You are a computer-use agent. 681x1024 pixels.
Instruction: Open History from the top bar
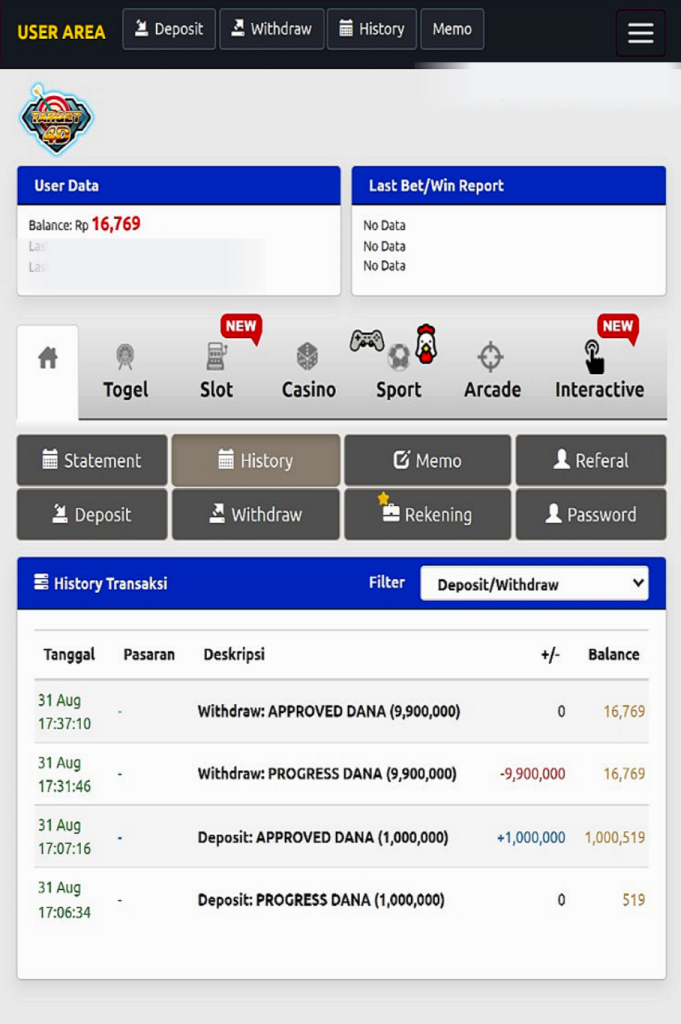[371, 29]
